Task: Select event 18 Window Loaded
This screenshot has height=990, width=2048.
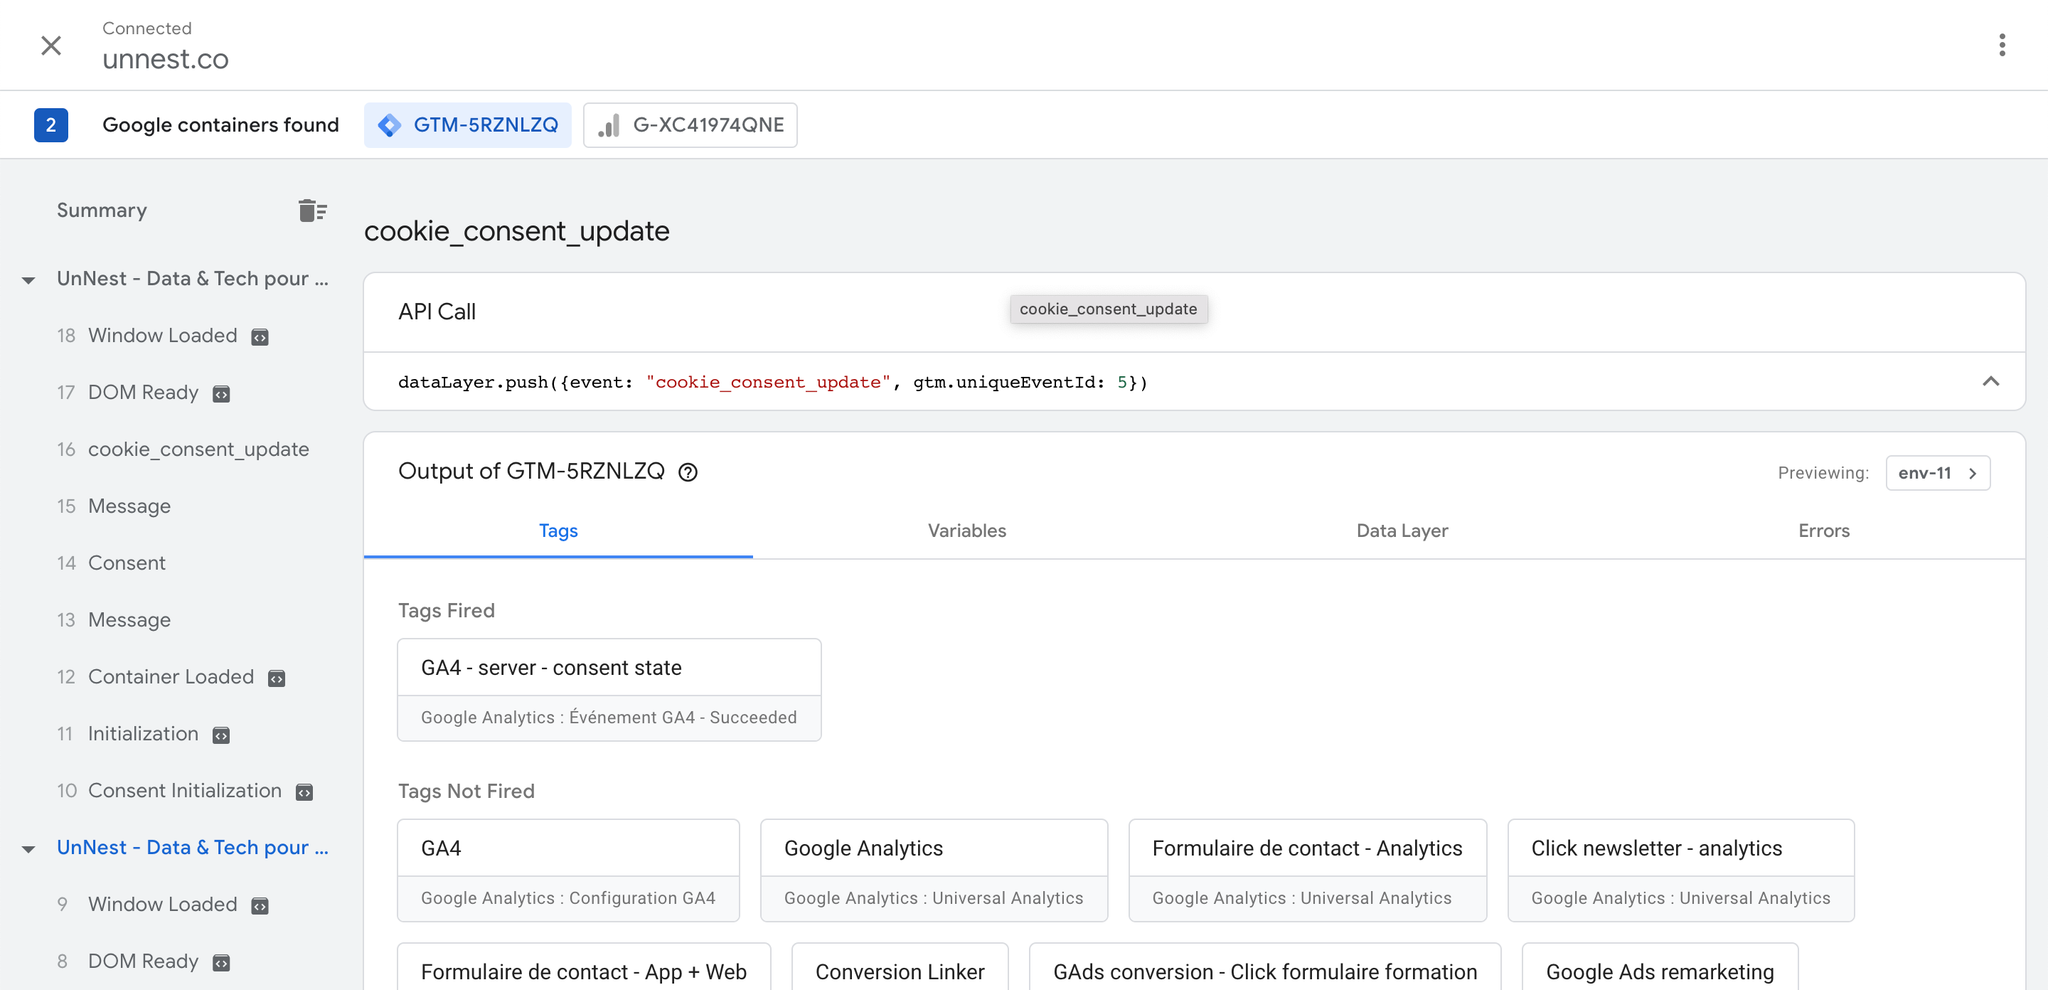Action: (163, 336)
